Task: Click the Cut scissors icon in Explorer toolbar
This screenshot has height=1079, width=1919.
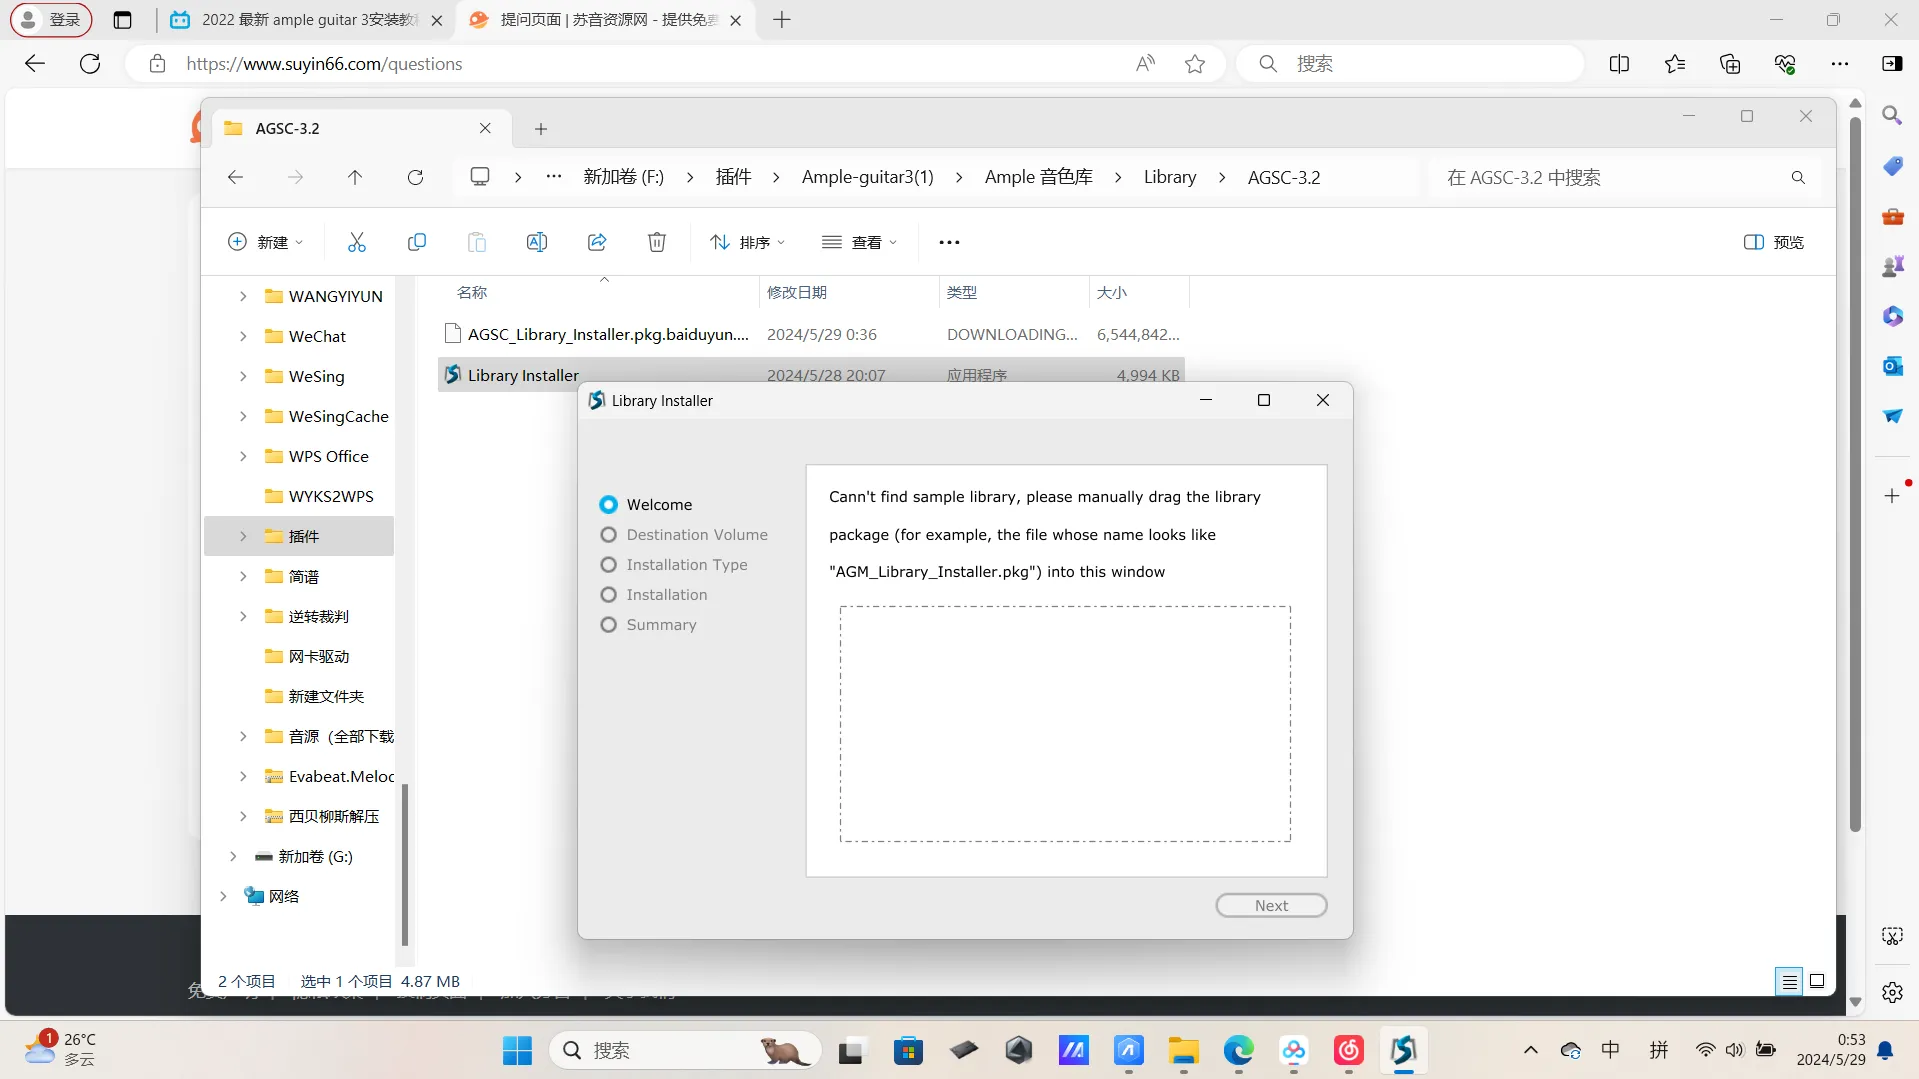Action: point(357,242)
